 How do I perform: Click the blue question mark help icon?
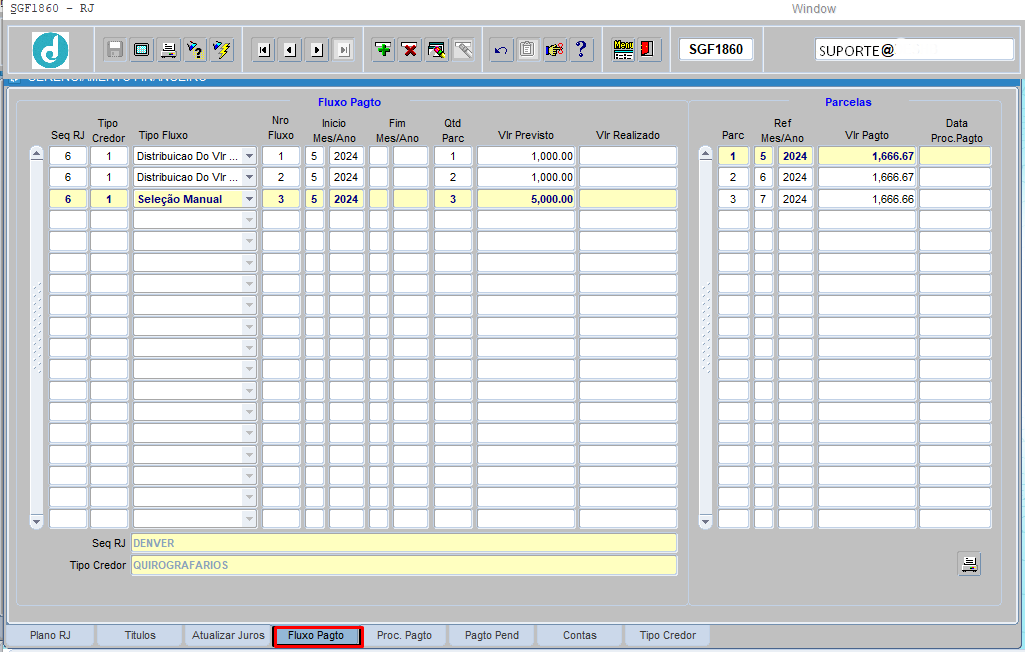(581, 50)
